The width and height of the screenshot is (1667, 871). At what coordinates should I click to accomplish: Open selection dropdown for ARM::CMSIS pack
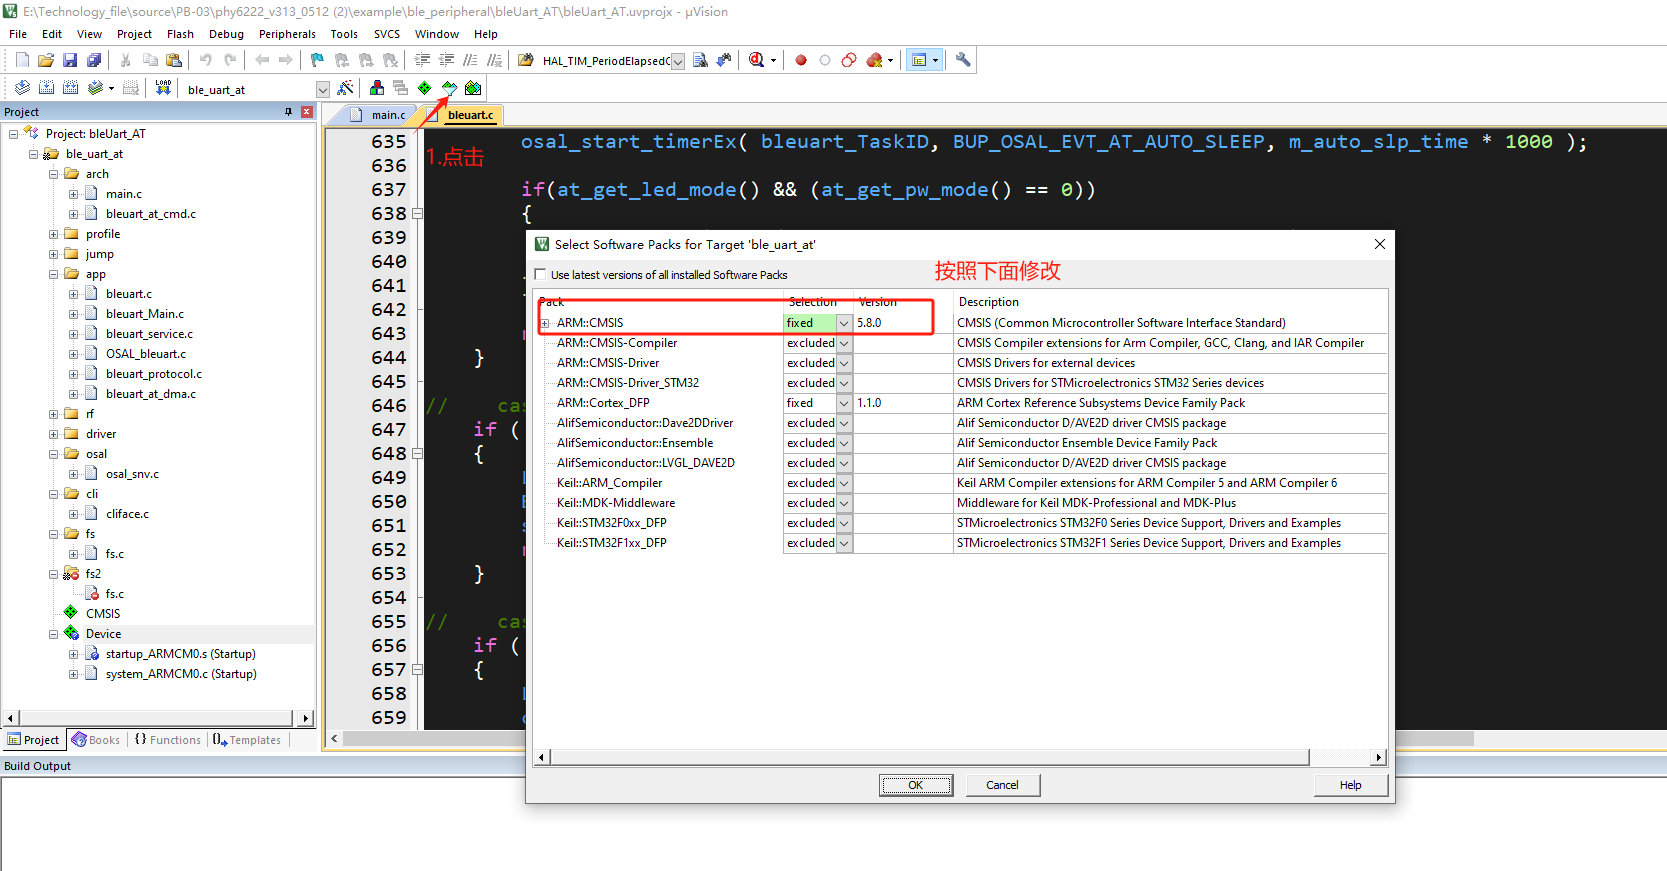(x=844, y=323)
